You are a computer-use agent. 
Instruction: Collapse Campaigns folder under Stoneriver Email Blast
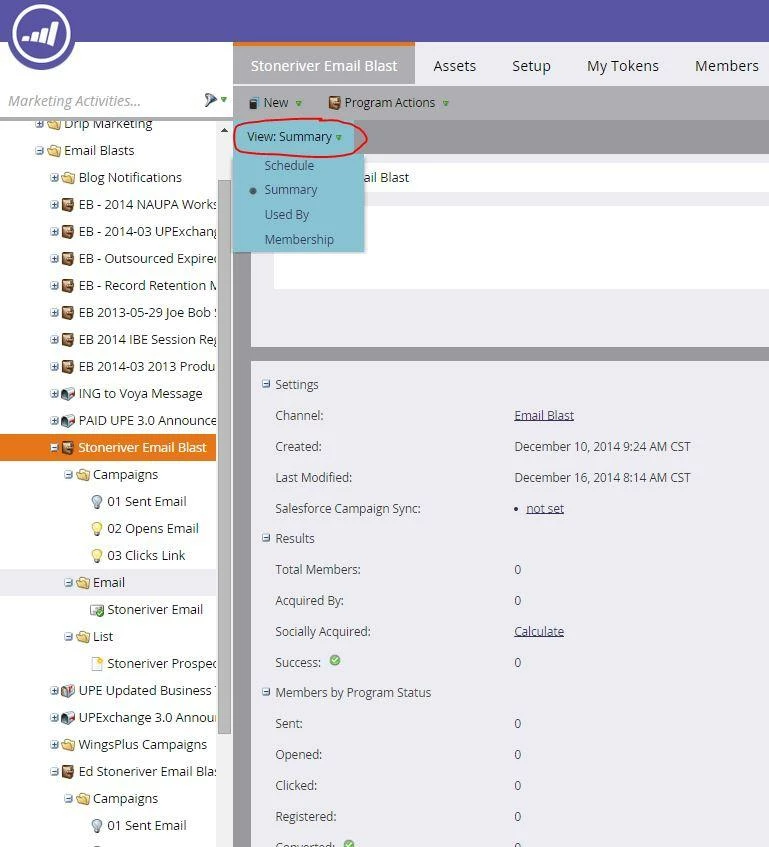pos(68,474)
